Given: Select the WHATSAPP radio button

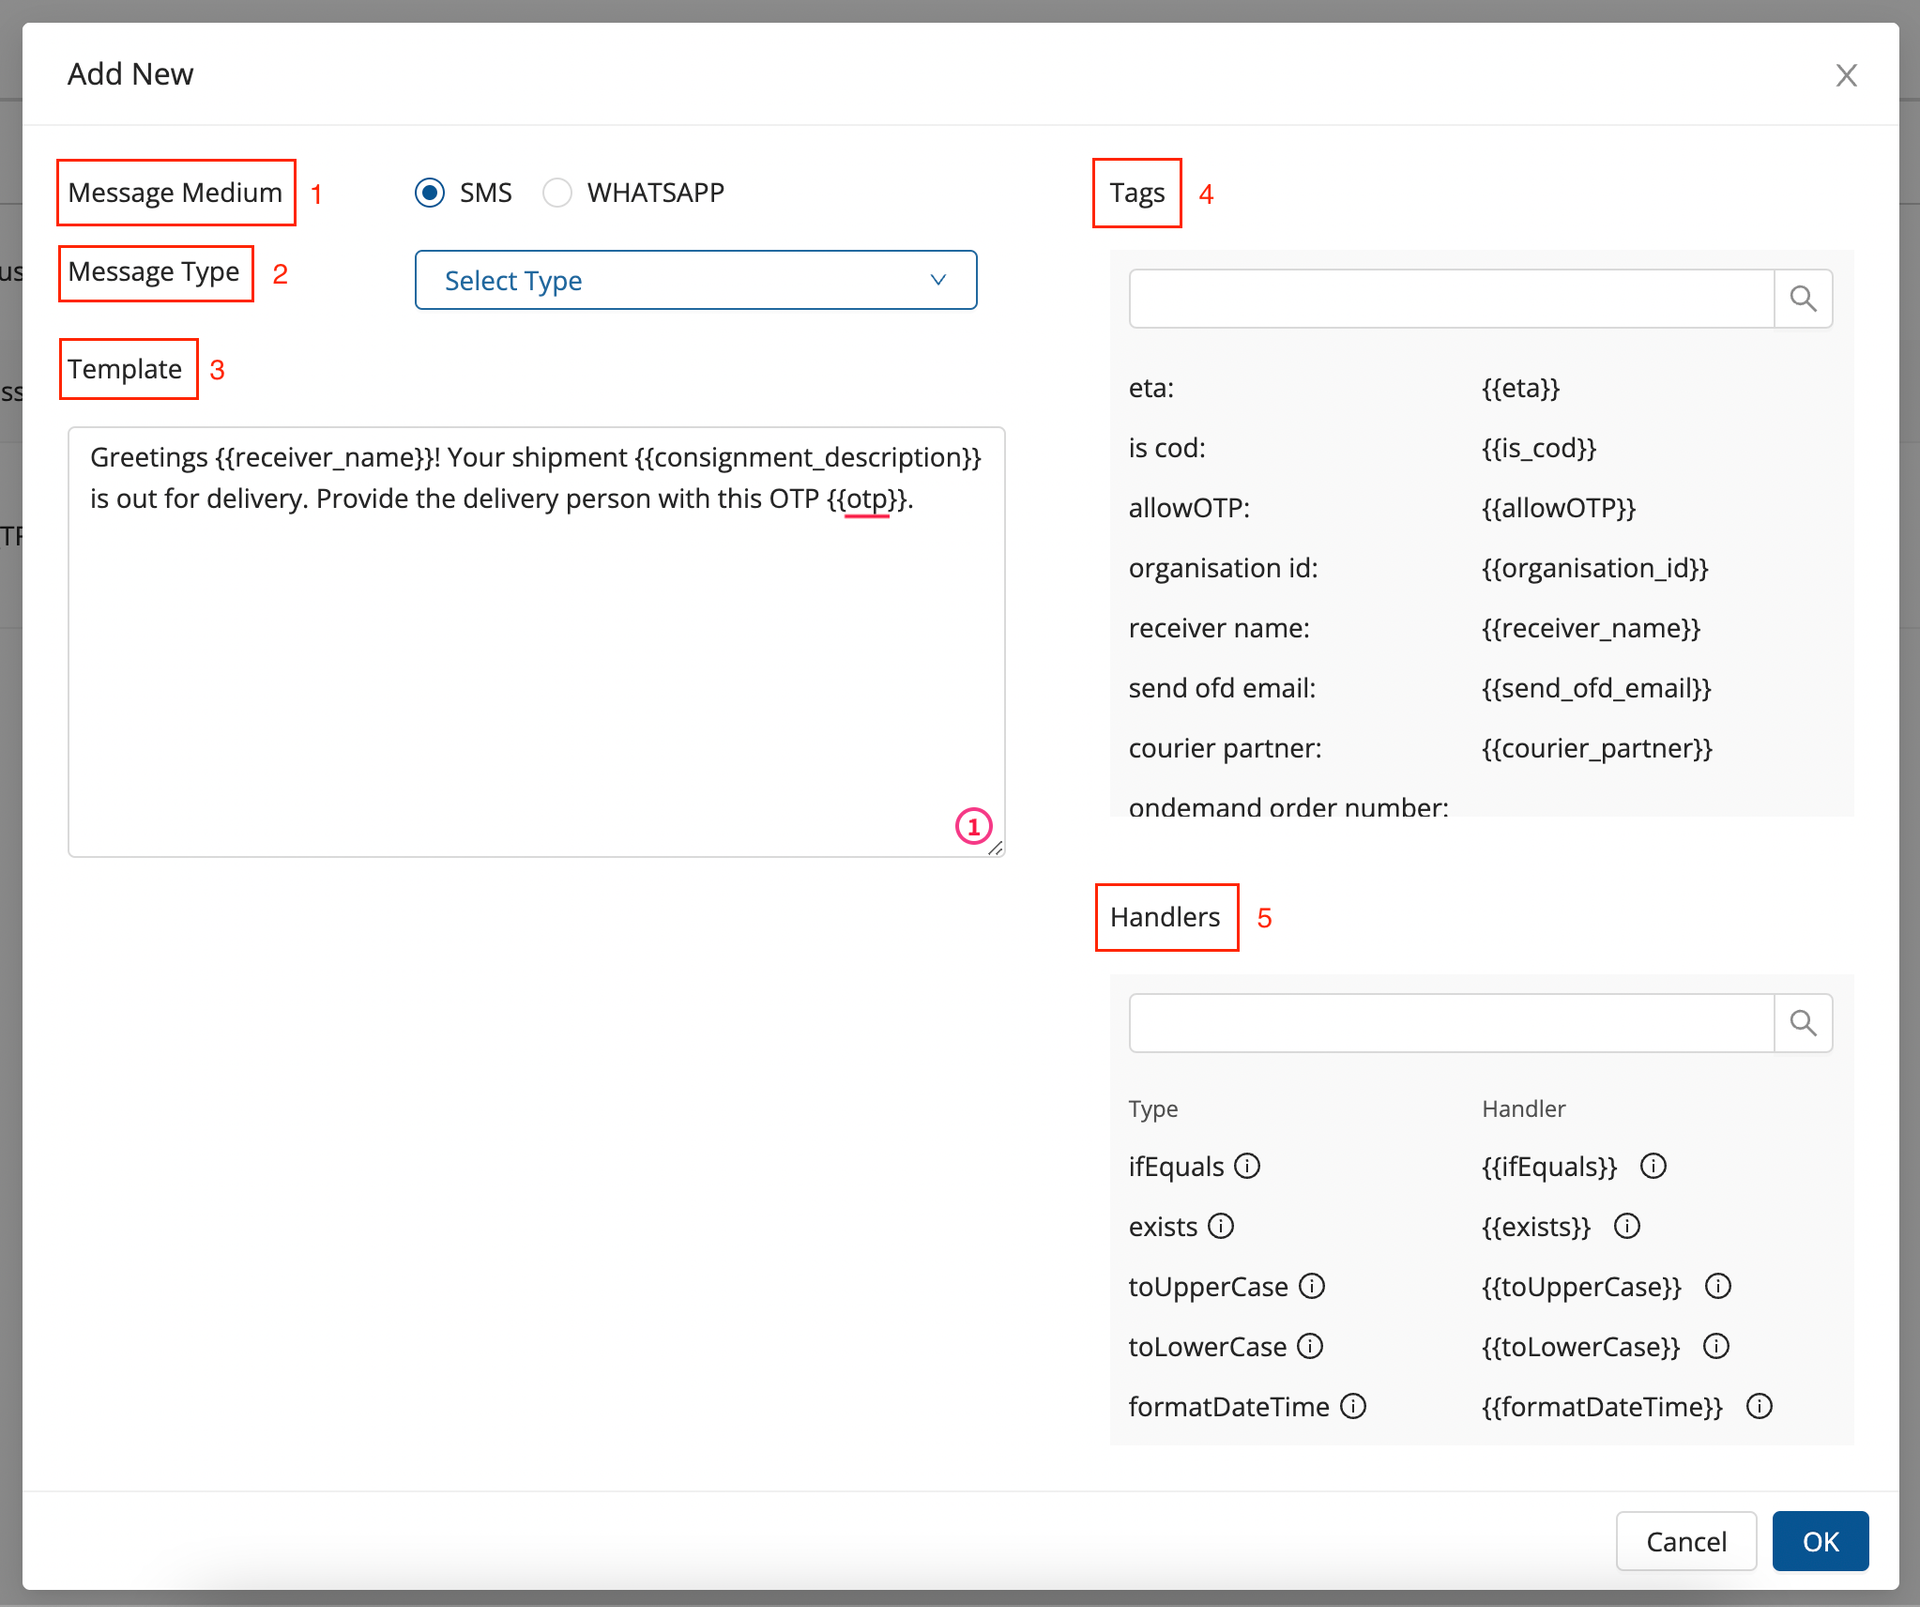Looking at the screenshot, I should coord(557,192).
